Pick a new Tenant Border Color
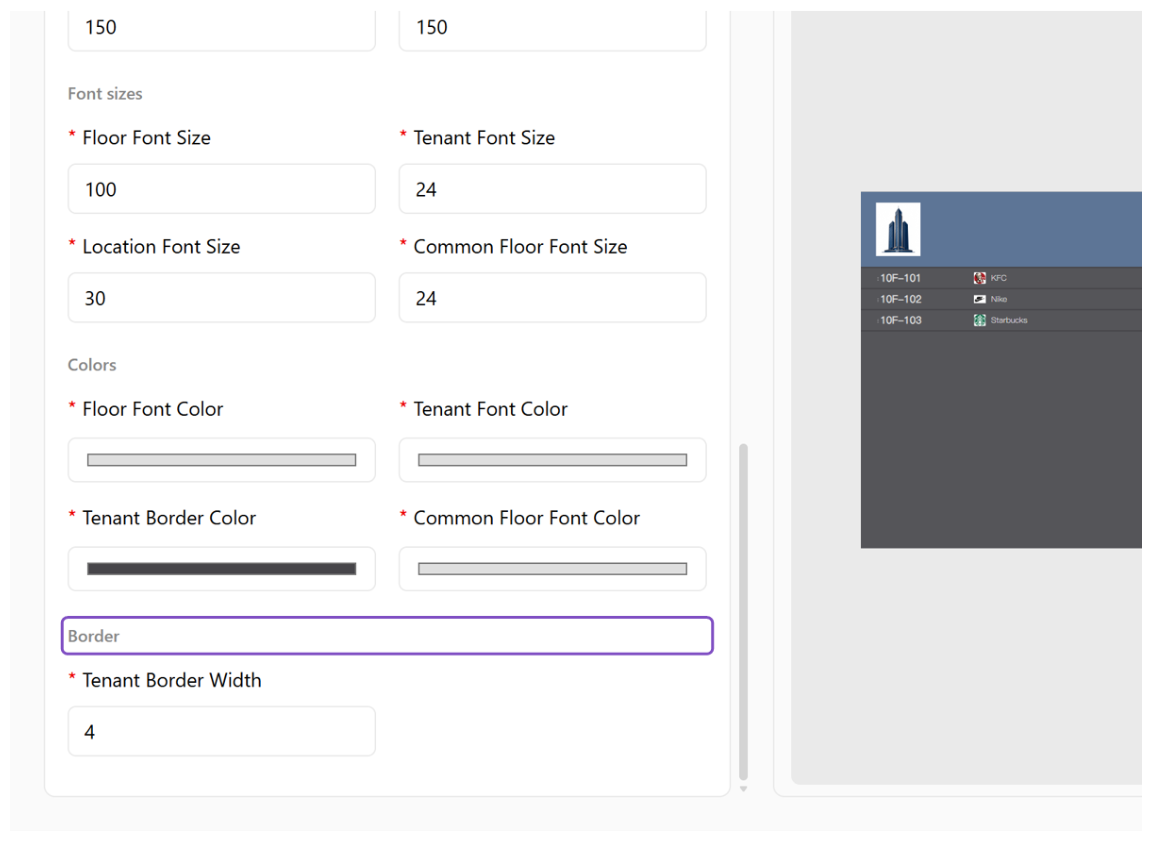 tap(221, 569)
